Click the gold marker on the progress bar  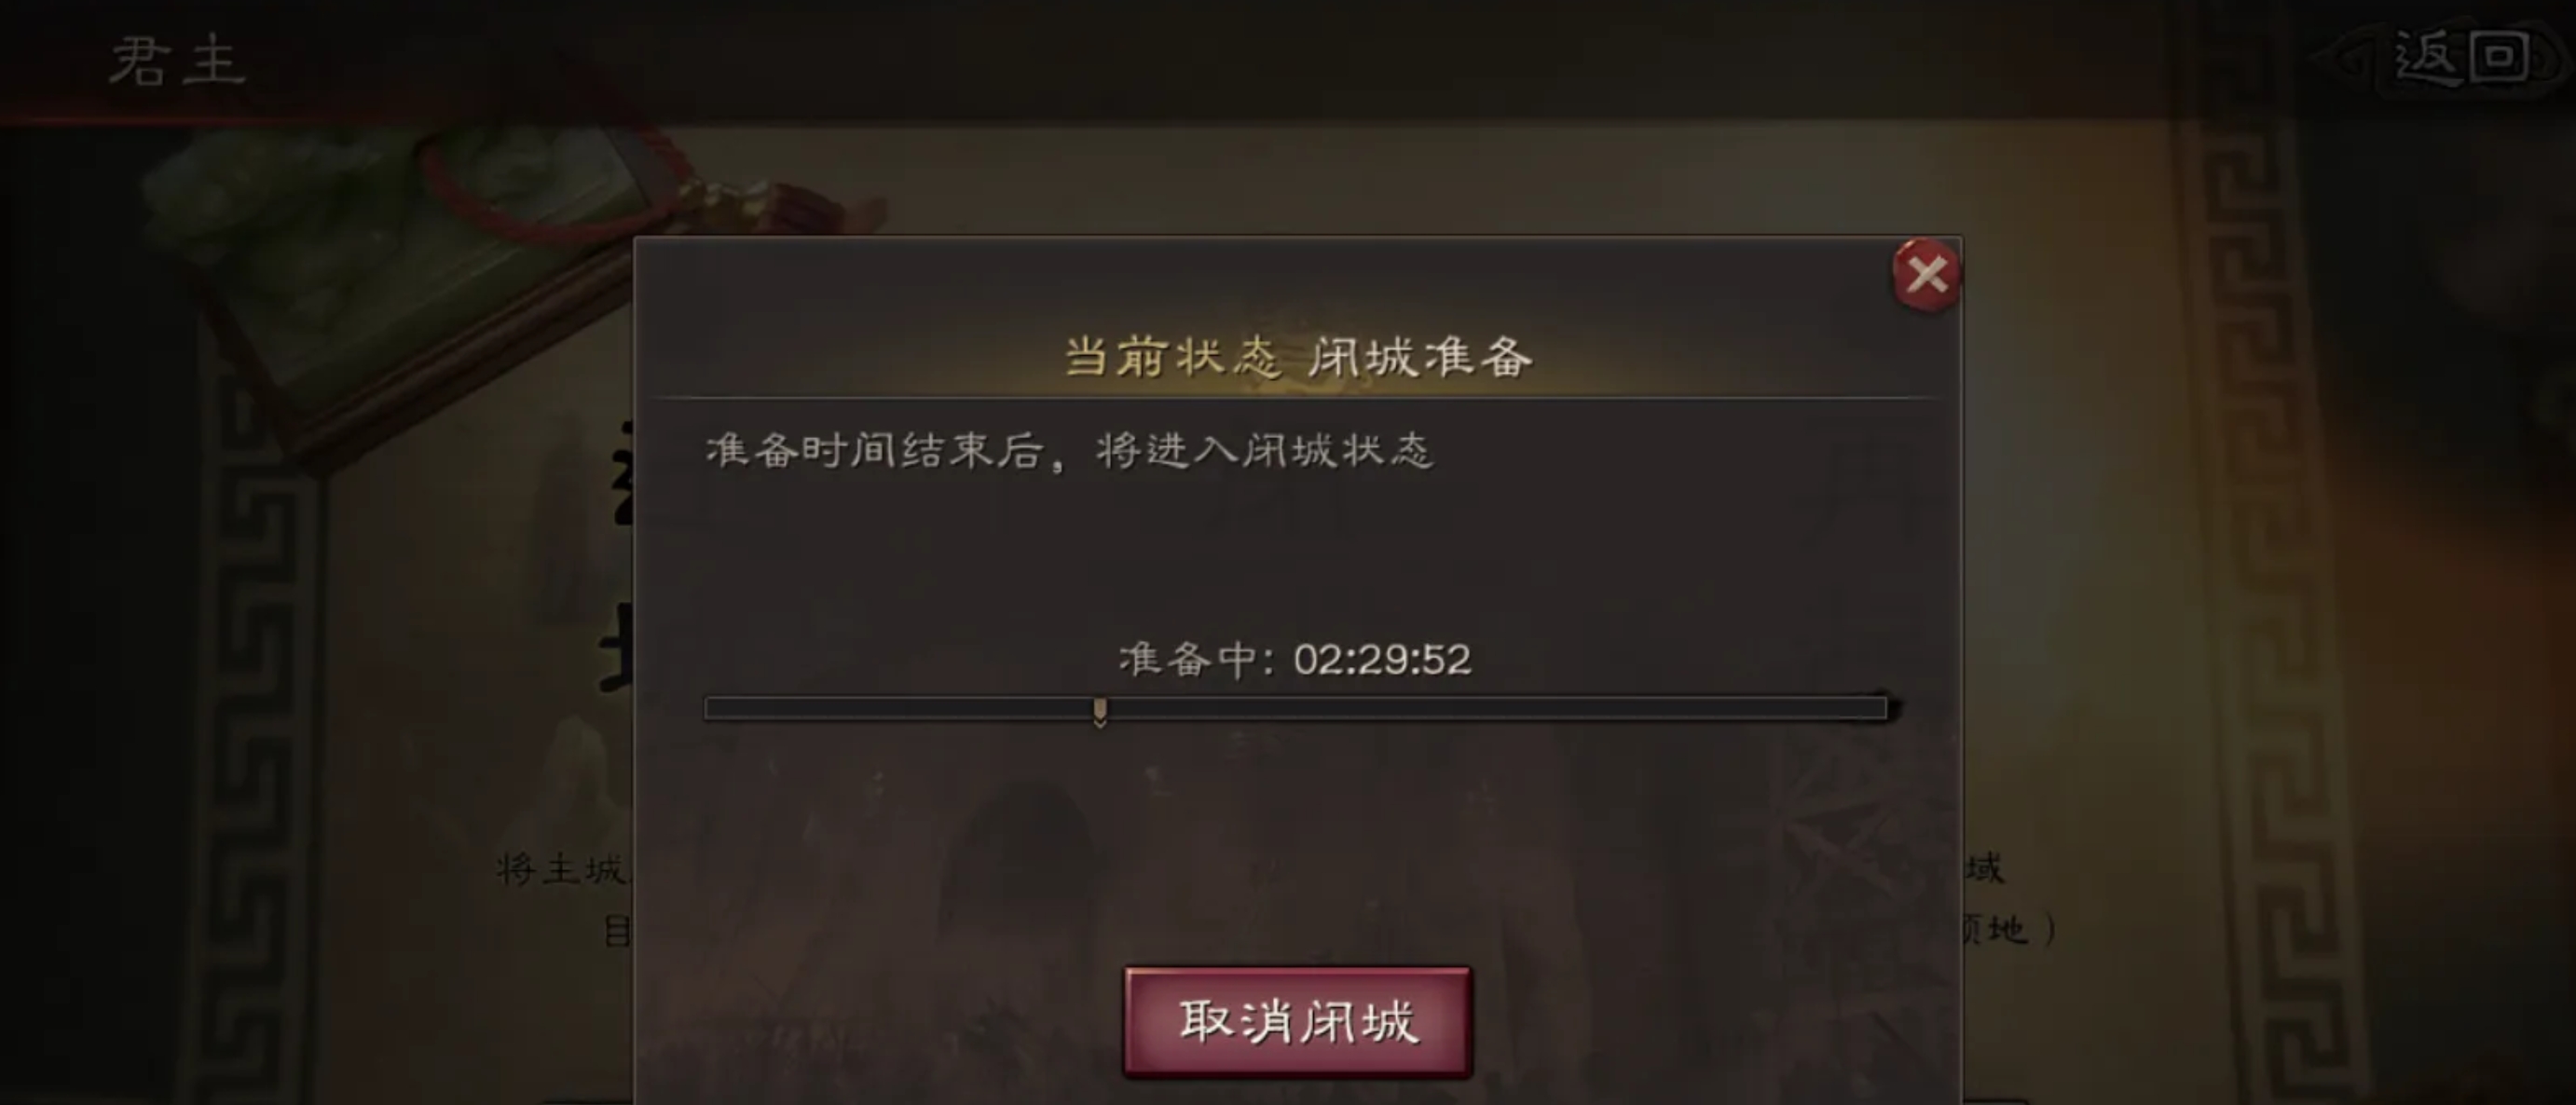click(1100, 711)
